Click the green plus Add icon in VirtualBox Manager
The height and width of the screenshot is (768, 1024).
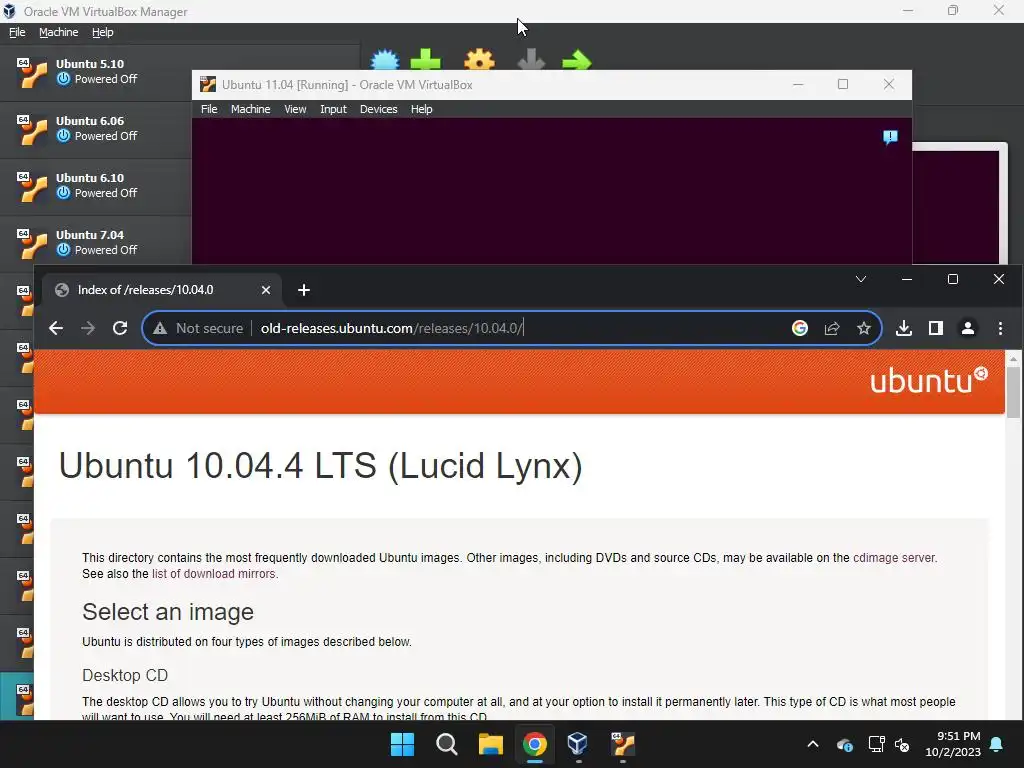click(x=425, y=60)
